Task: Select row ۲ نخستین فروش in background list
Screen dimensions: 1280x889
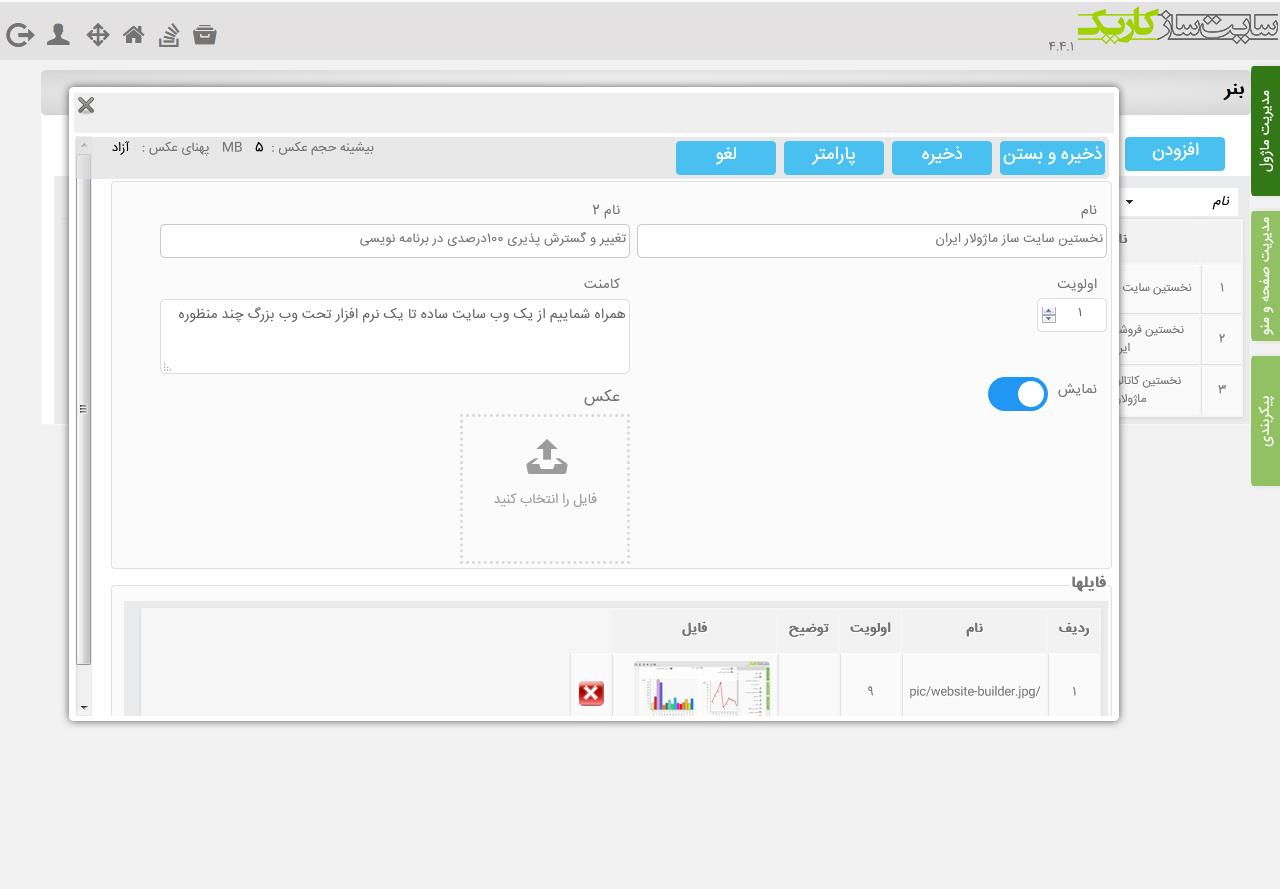Action: click(x=1180, y=338)
